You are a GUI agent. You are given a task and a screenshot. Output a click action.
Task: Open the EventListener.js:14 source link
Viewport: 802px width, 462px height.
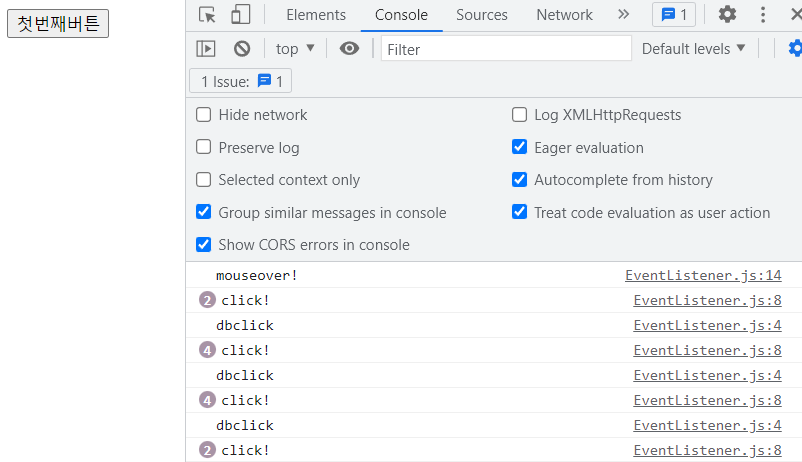point(703,275)
